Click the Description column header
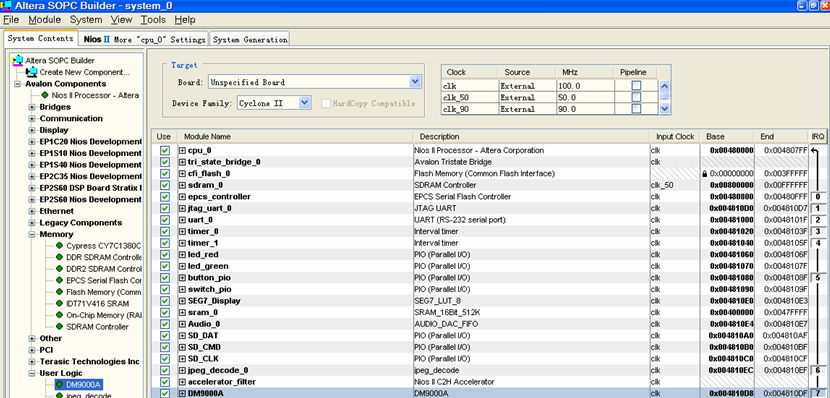 coord(531,137)
